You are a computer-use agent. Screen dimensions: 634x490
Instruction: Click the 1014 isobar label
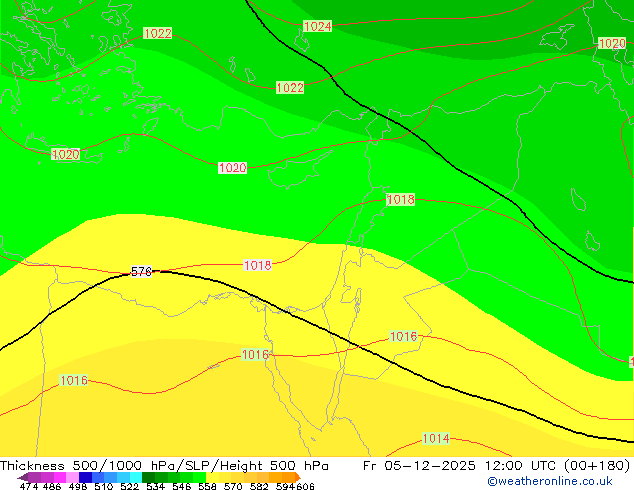pyautogui.click(x=435, y=439)
